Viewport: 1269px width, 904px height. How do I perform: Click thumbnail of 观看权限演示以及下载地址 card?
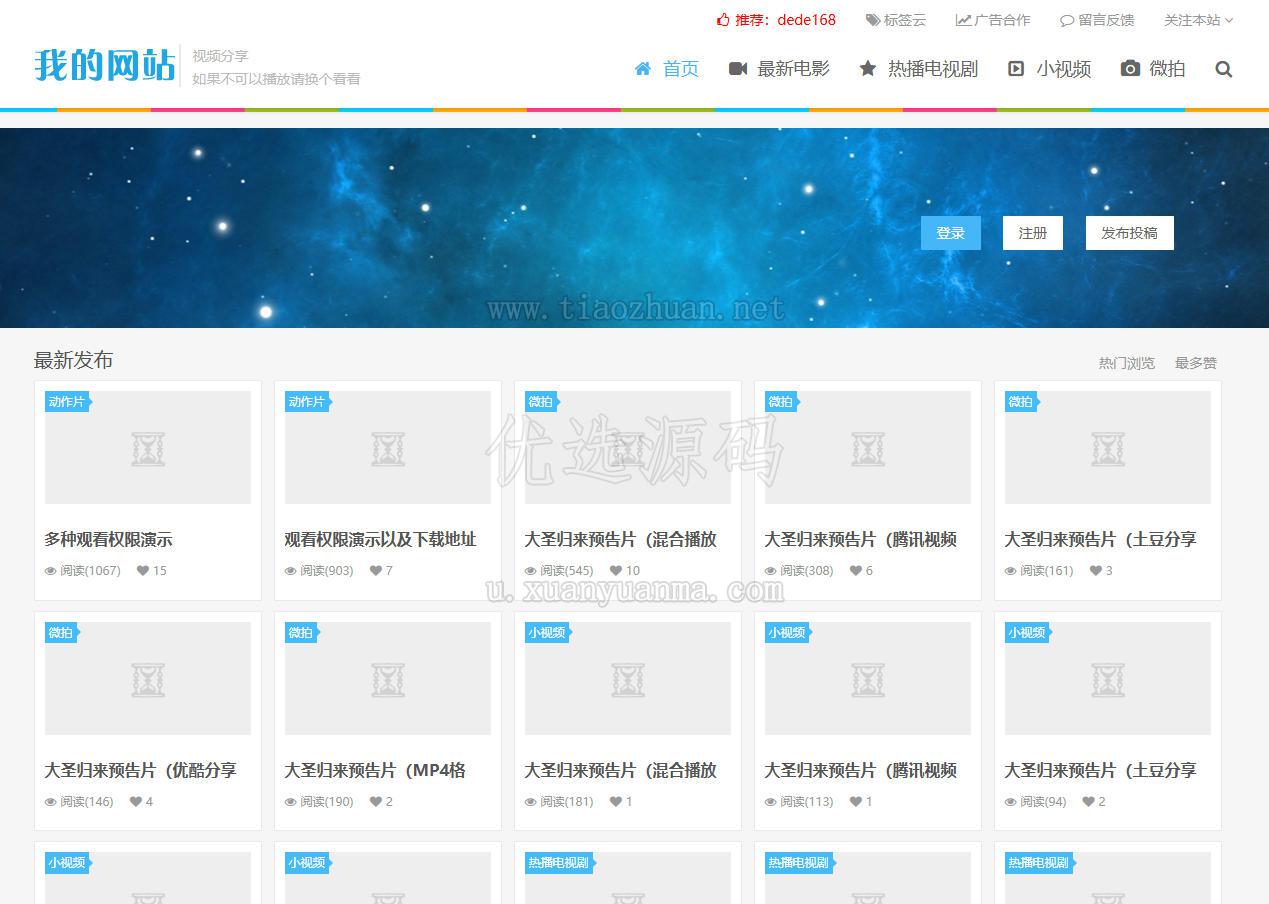point(388,447)
